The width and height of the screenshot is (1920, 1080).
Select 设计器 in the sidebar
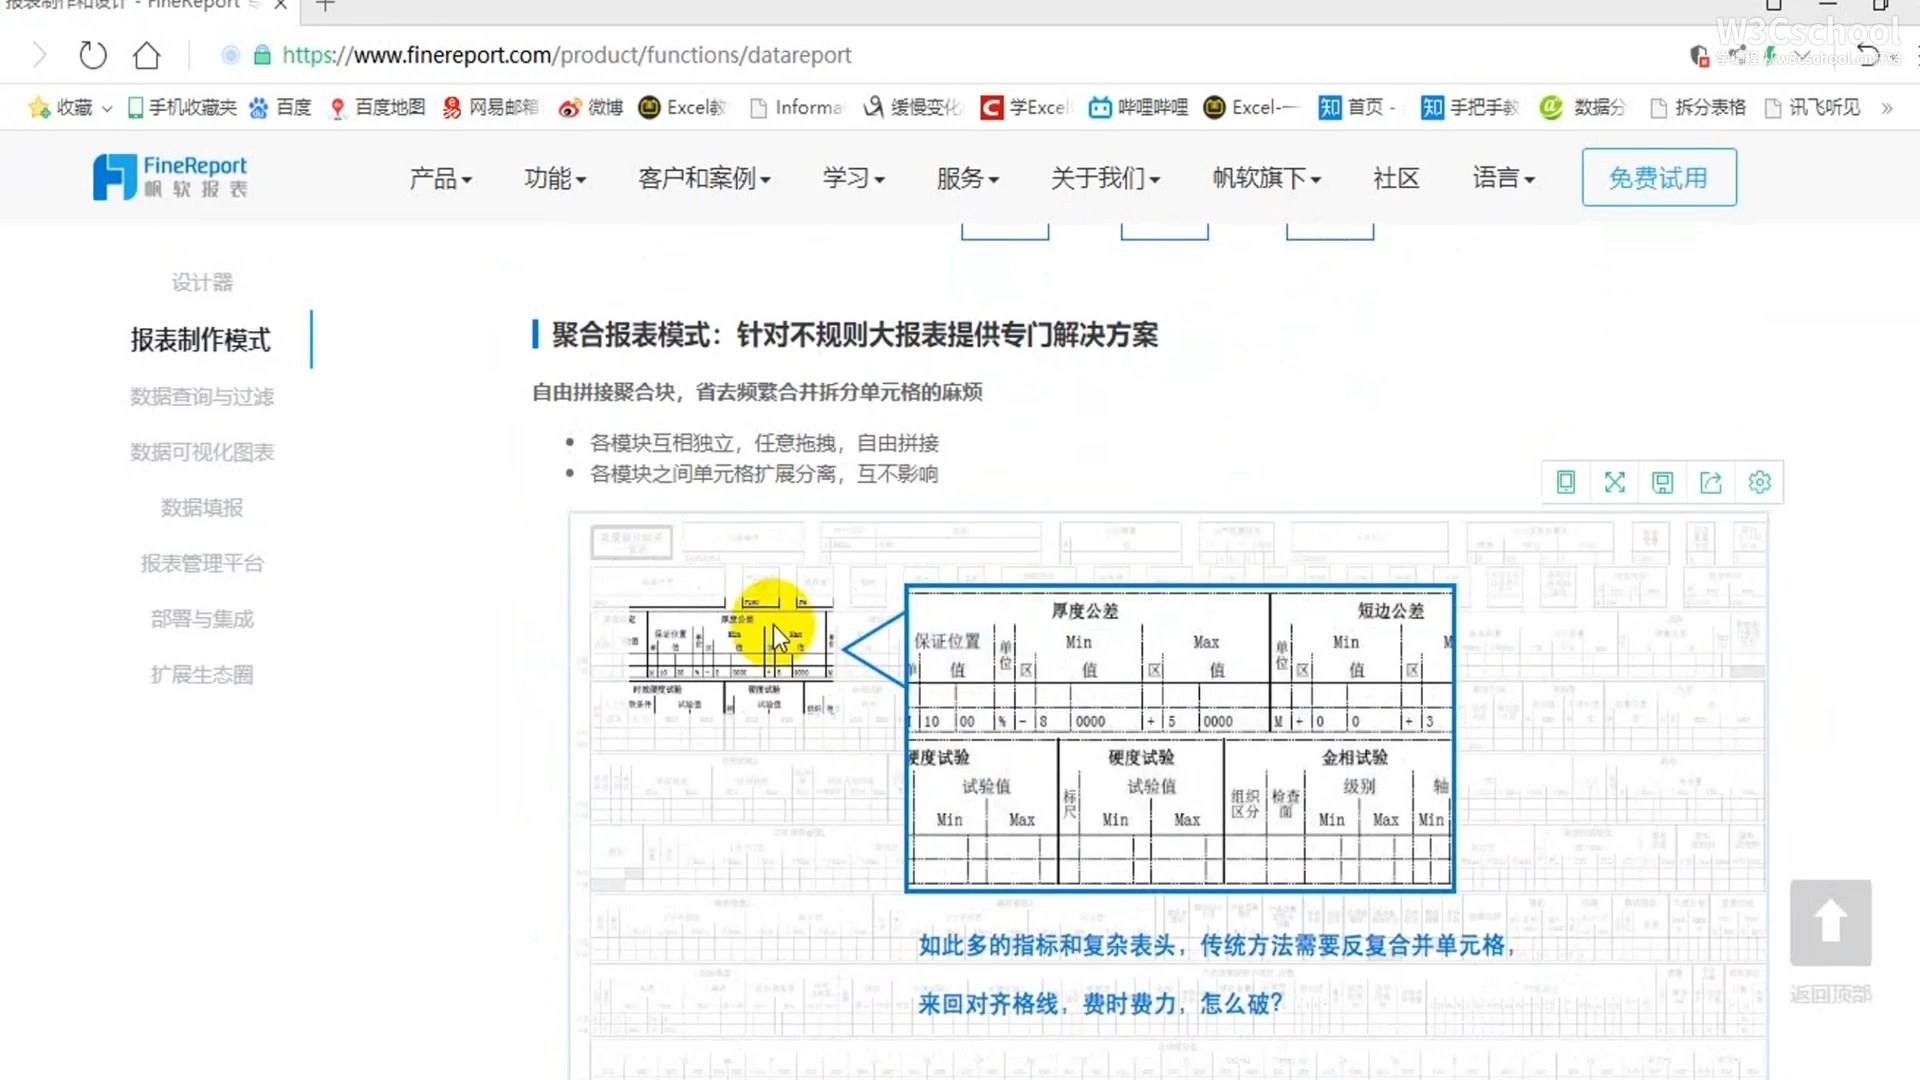202,283
